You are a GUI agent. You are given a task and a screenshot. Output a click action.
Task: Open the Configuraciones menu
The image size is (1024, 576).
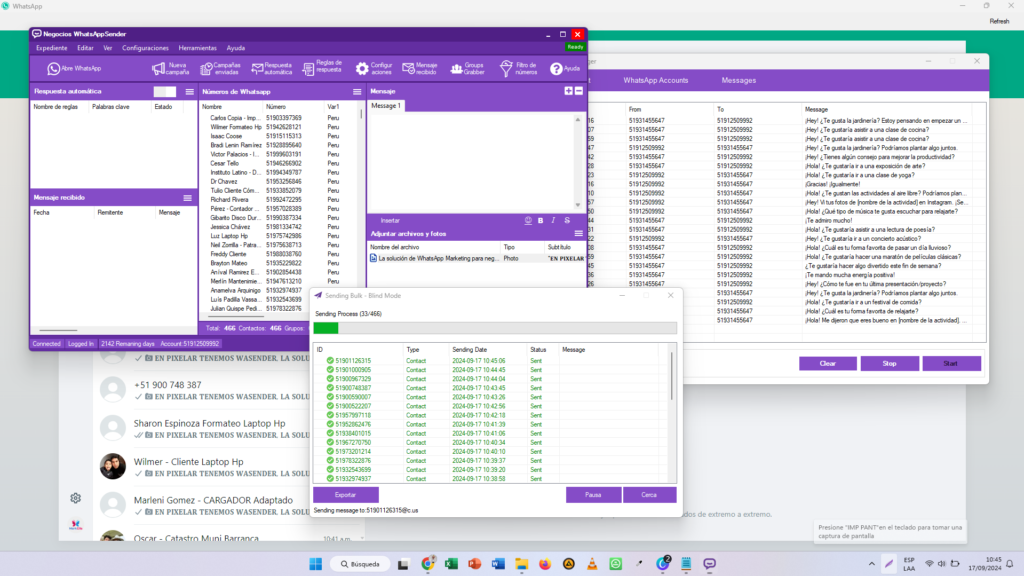coord(145,48)
